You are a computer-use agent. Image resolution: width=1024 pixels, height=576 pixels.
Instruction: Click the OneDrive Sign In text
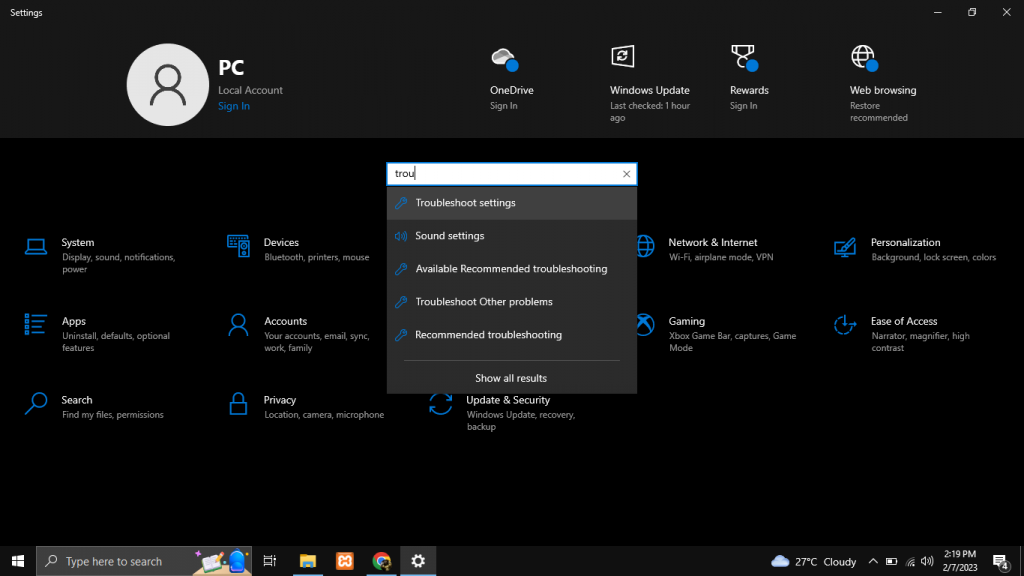pos(504,106)
